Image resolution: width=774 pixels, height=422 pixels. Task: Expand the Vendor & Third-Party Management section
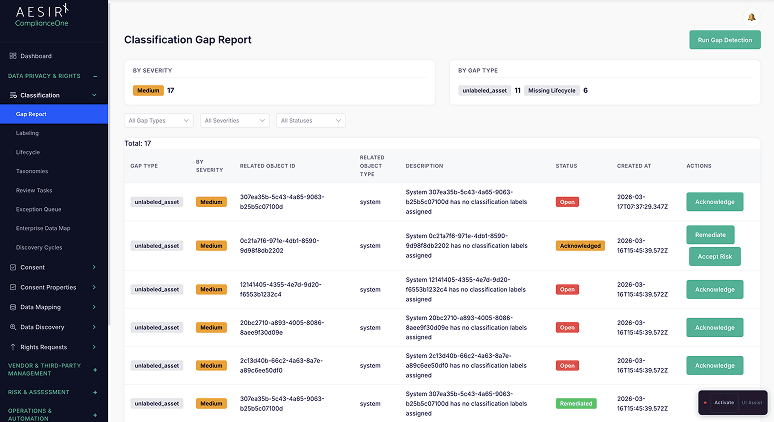95,370
